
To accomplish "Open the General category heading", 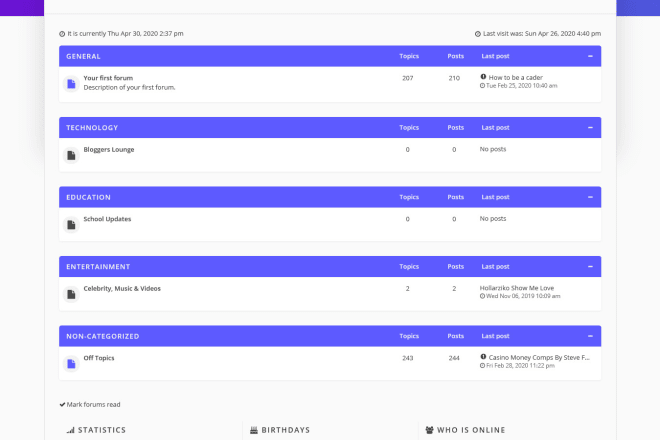I will tap(83, 56).
